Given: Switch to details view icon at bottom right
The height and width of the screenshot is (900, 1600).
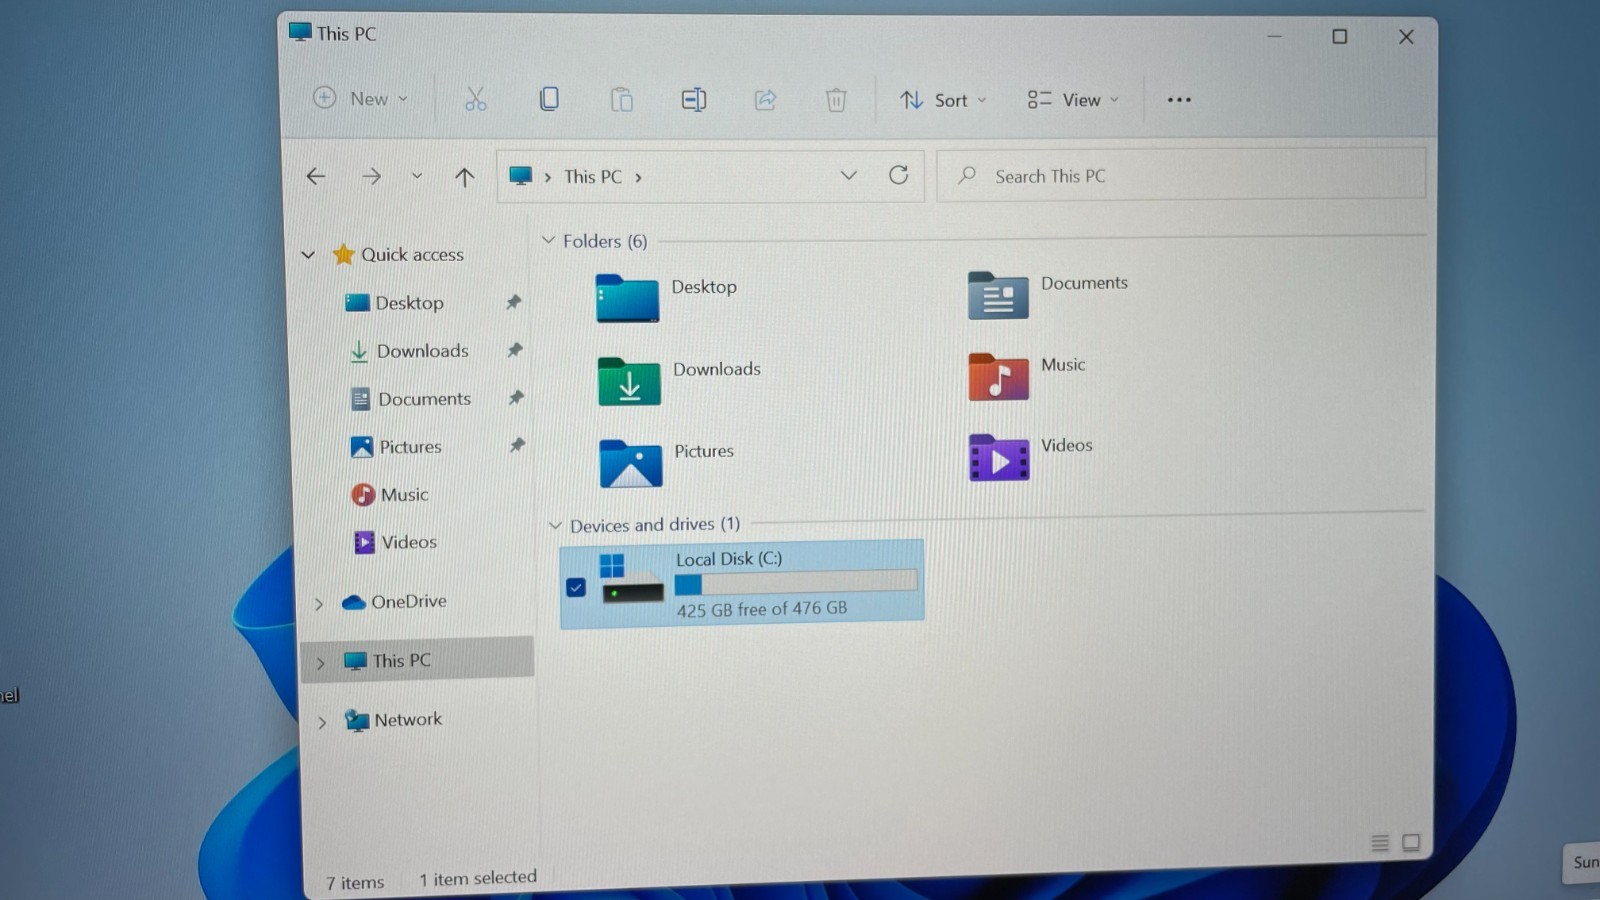Looking at the screenshot, I should [1380, 843].
